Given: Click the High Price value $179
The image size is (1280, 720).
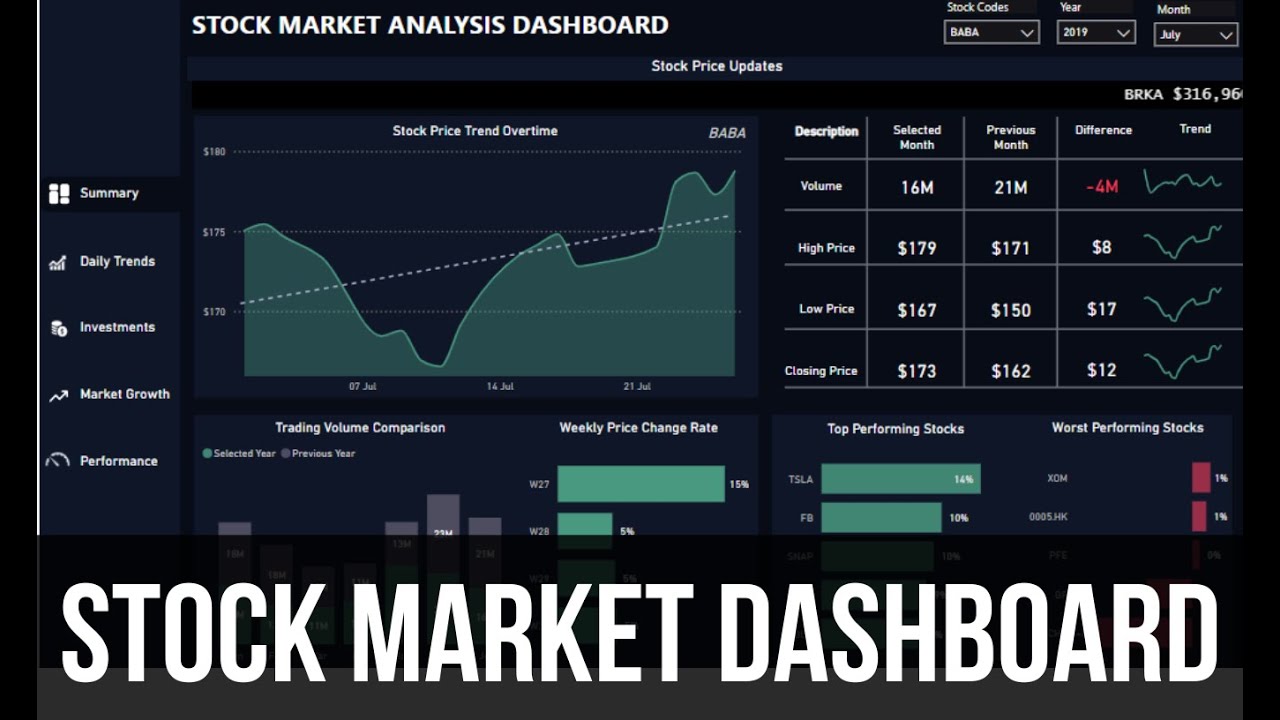Looking at the screenshot, I should coord(917,248).
